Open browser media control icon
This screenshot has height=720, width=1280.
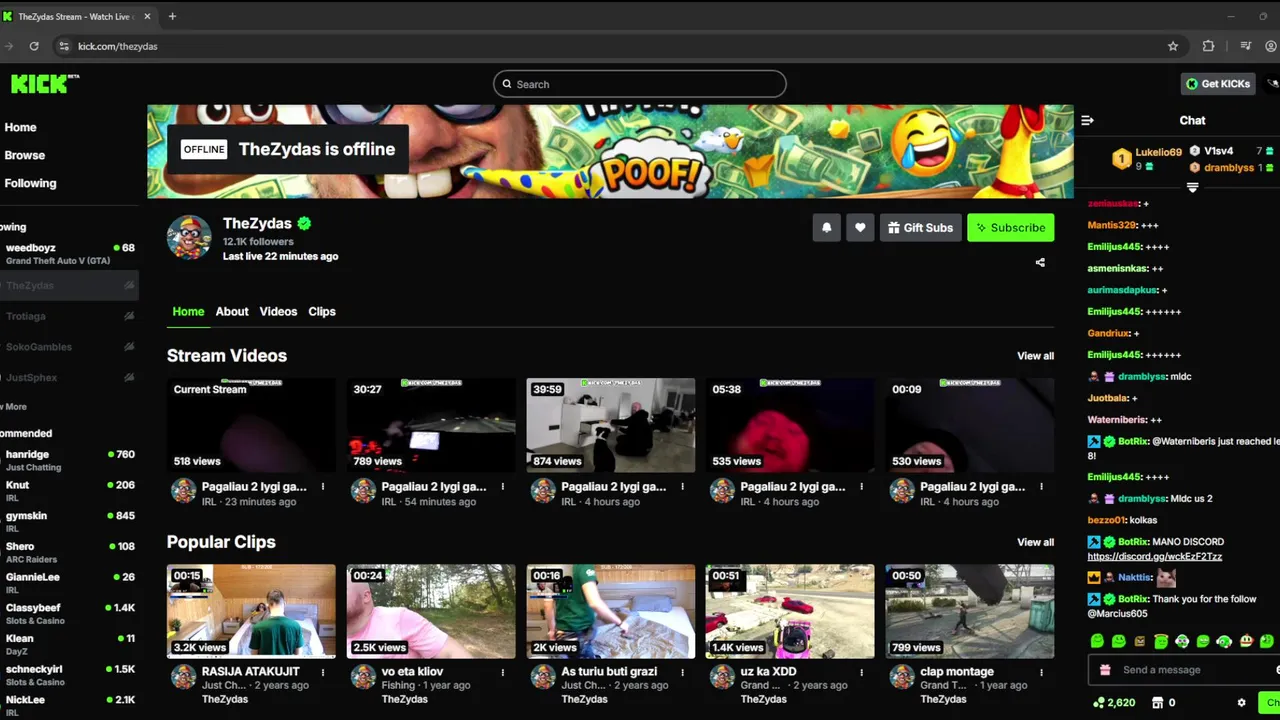[1245, 46]
